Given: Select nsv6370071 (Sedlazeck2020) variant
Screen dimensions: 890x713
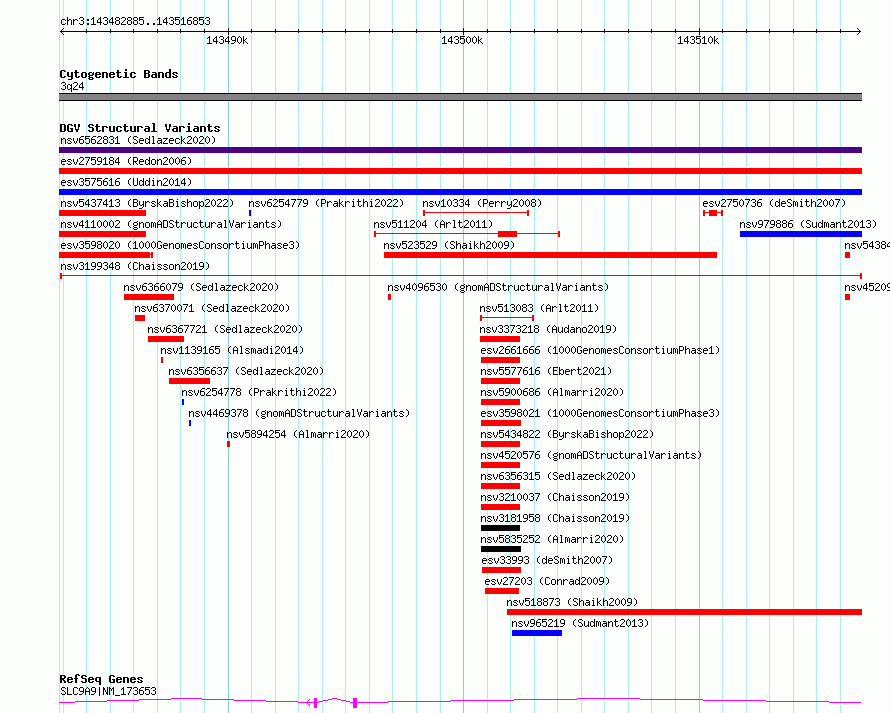Looking at the screenshot, I should coord(212,308).
